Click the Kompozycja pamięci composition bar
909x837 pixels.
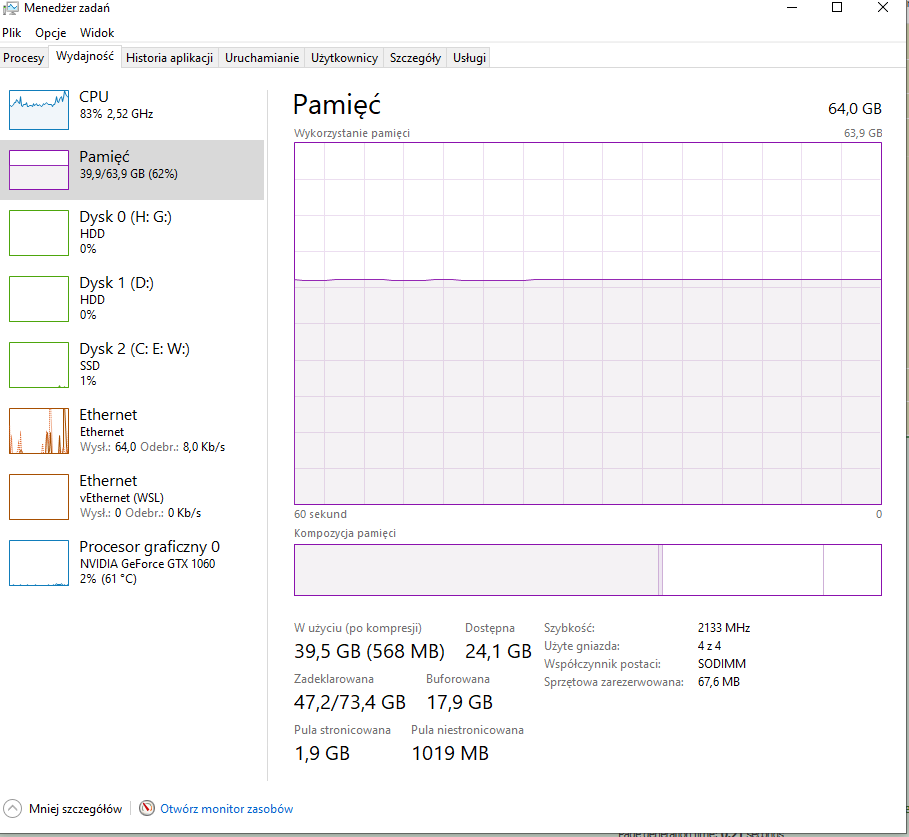(x=588, y=570)
